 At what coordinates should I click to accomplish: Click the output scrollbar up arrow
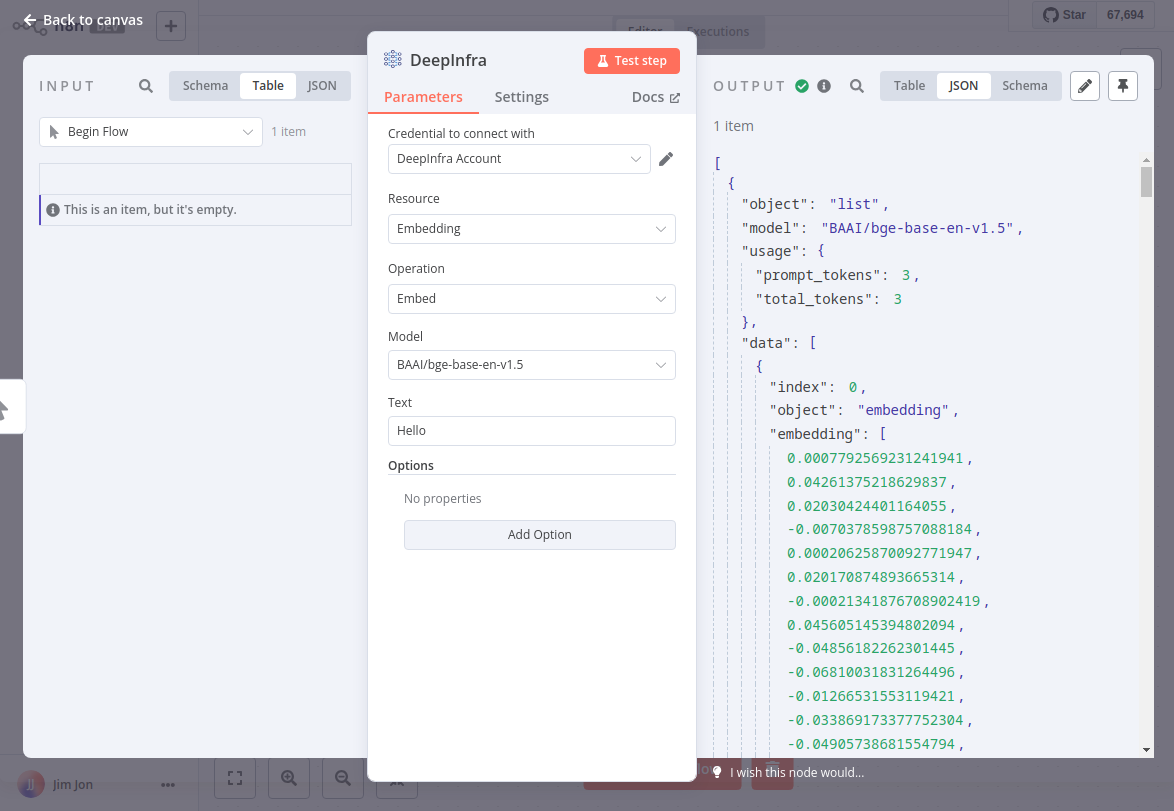1146,160
